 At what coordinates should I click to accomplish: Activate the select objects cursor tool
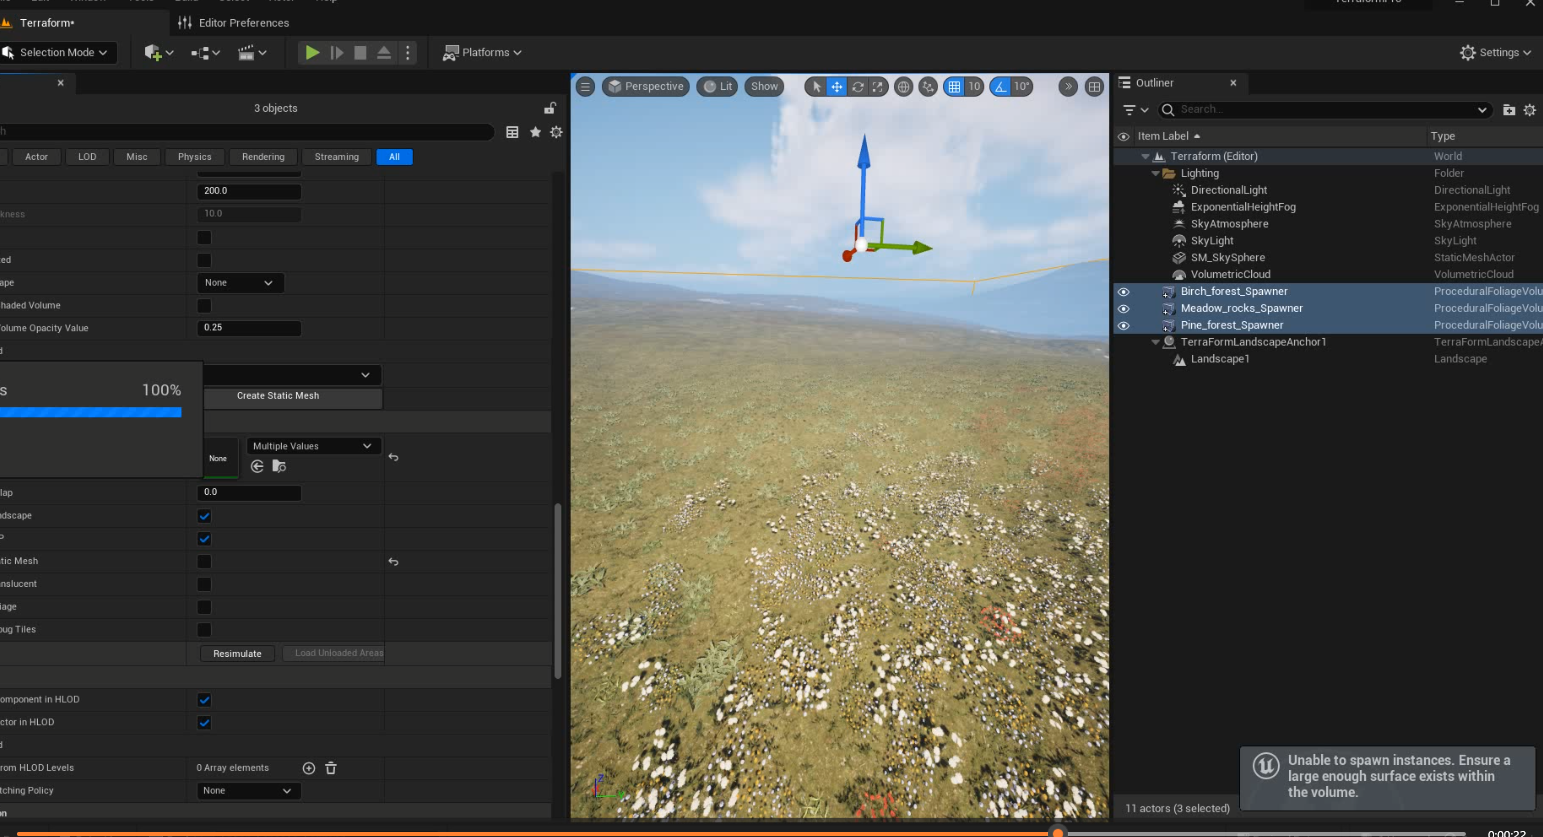pos(816,87)
